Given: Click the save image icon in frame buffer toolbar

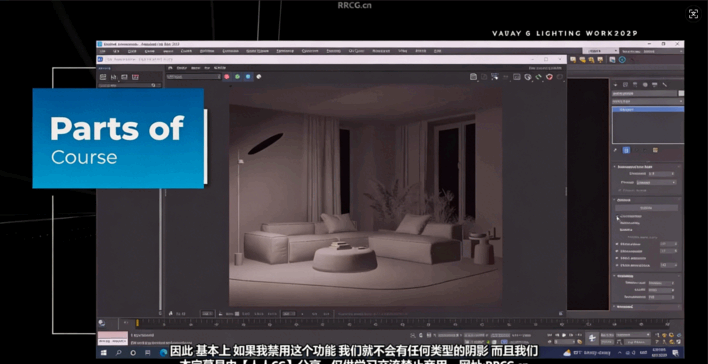Looking at the screenshot, I should (473, 77).
